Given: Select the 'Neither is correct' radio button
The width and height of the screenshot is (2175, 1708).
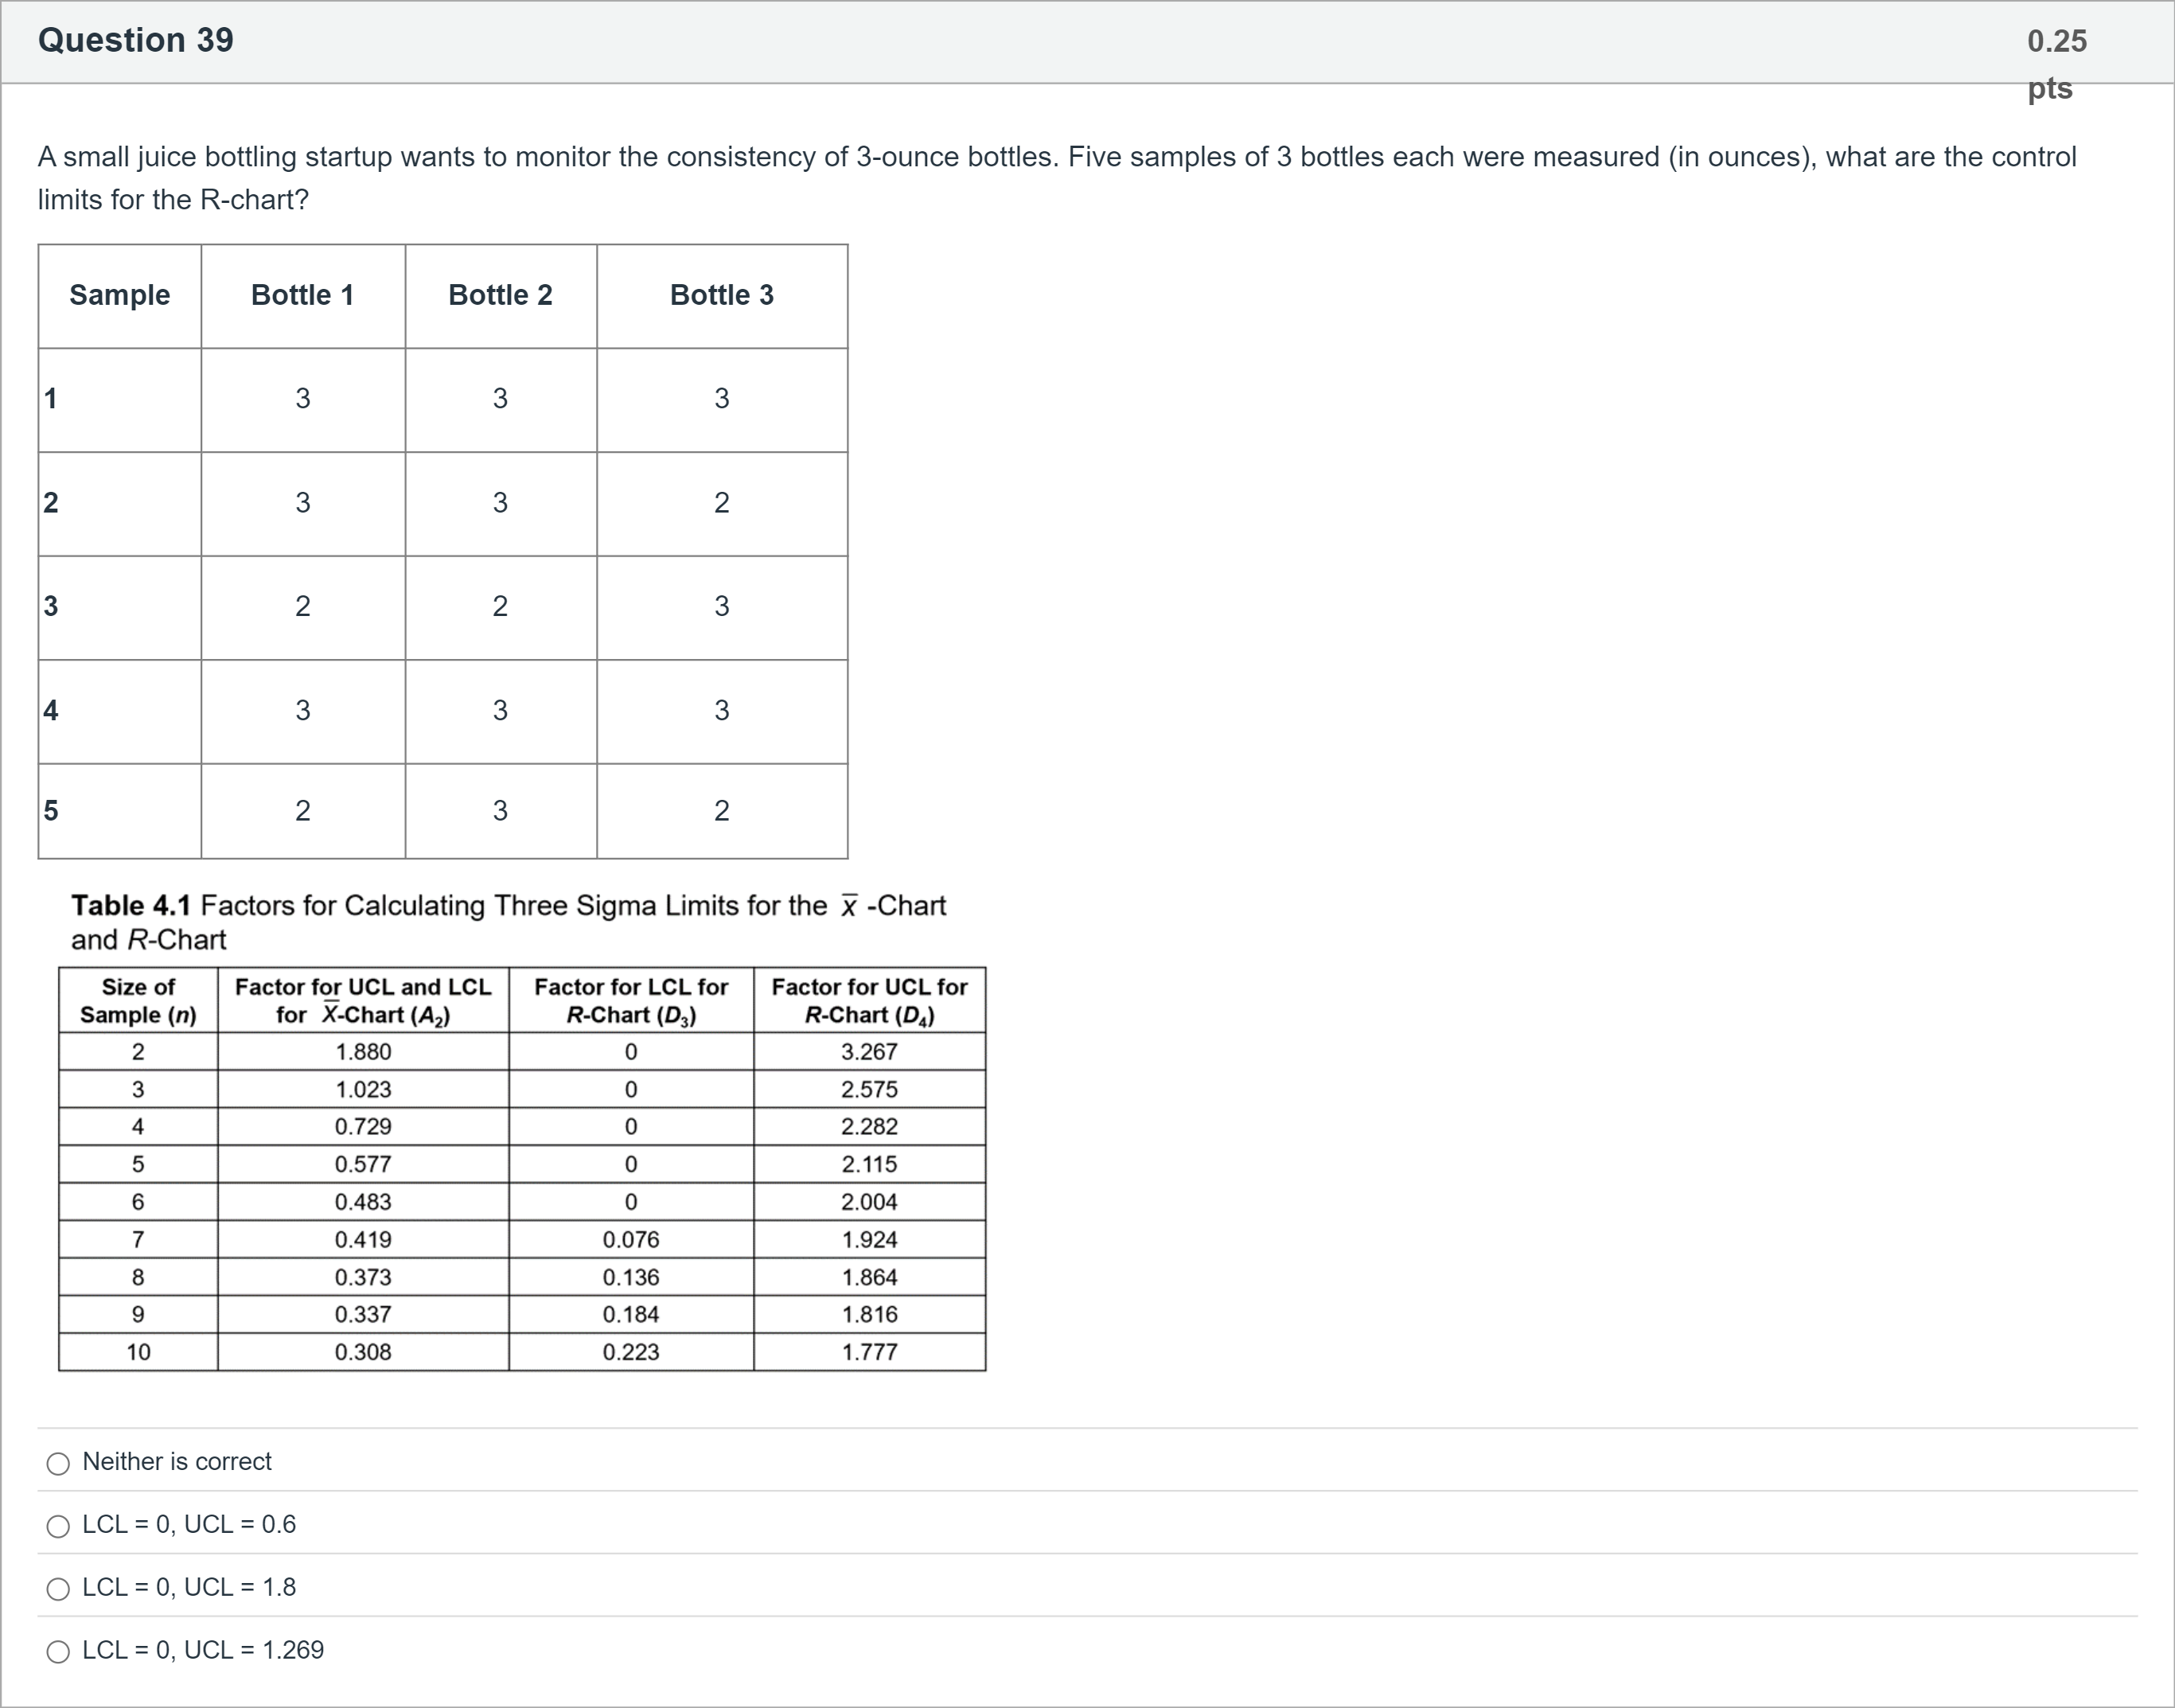Looking at the screenshot, I should [x=59, y=1464].
